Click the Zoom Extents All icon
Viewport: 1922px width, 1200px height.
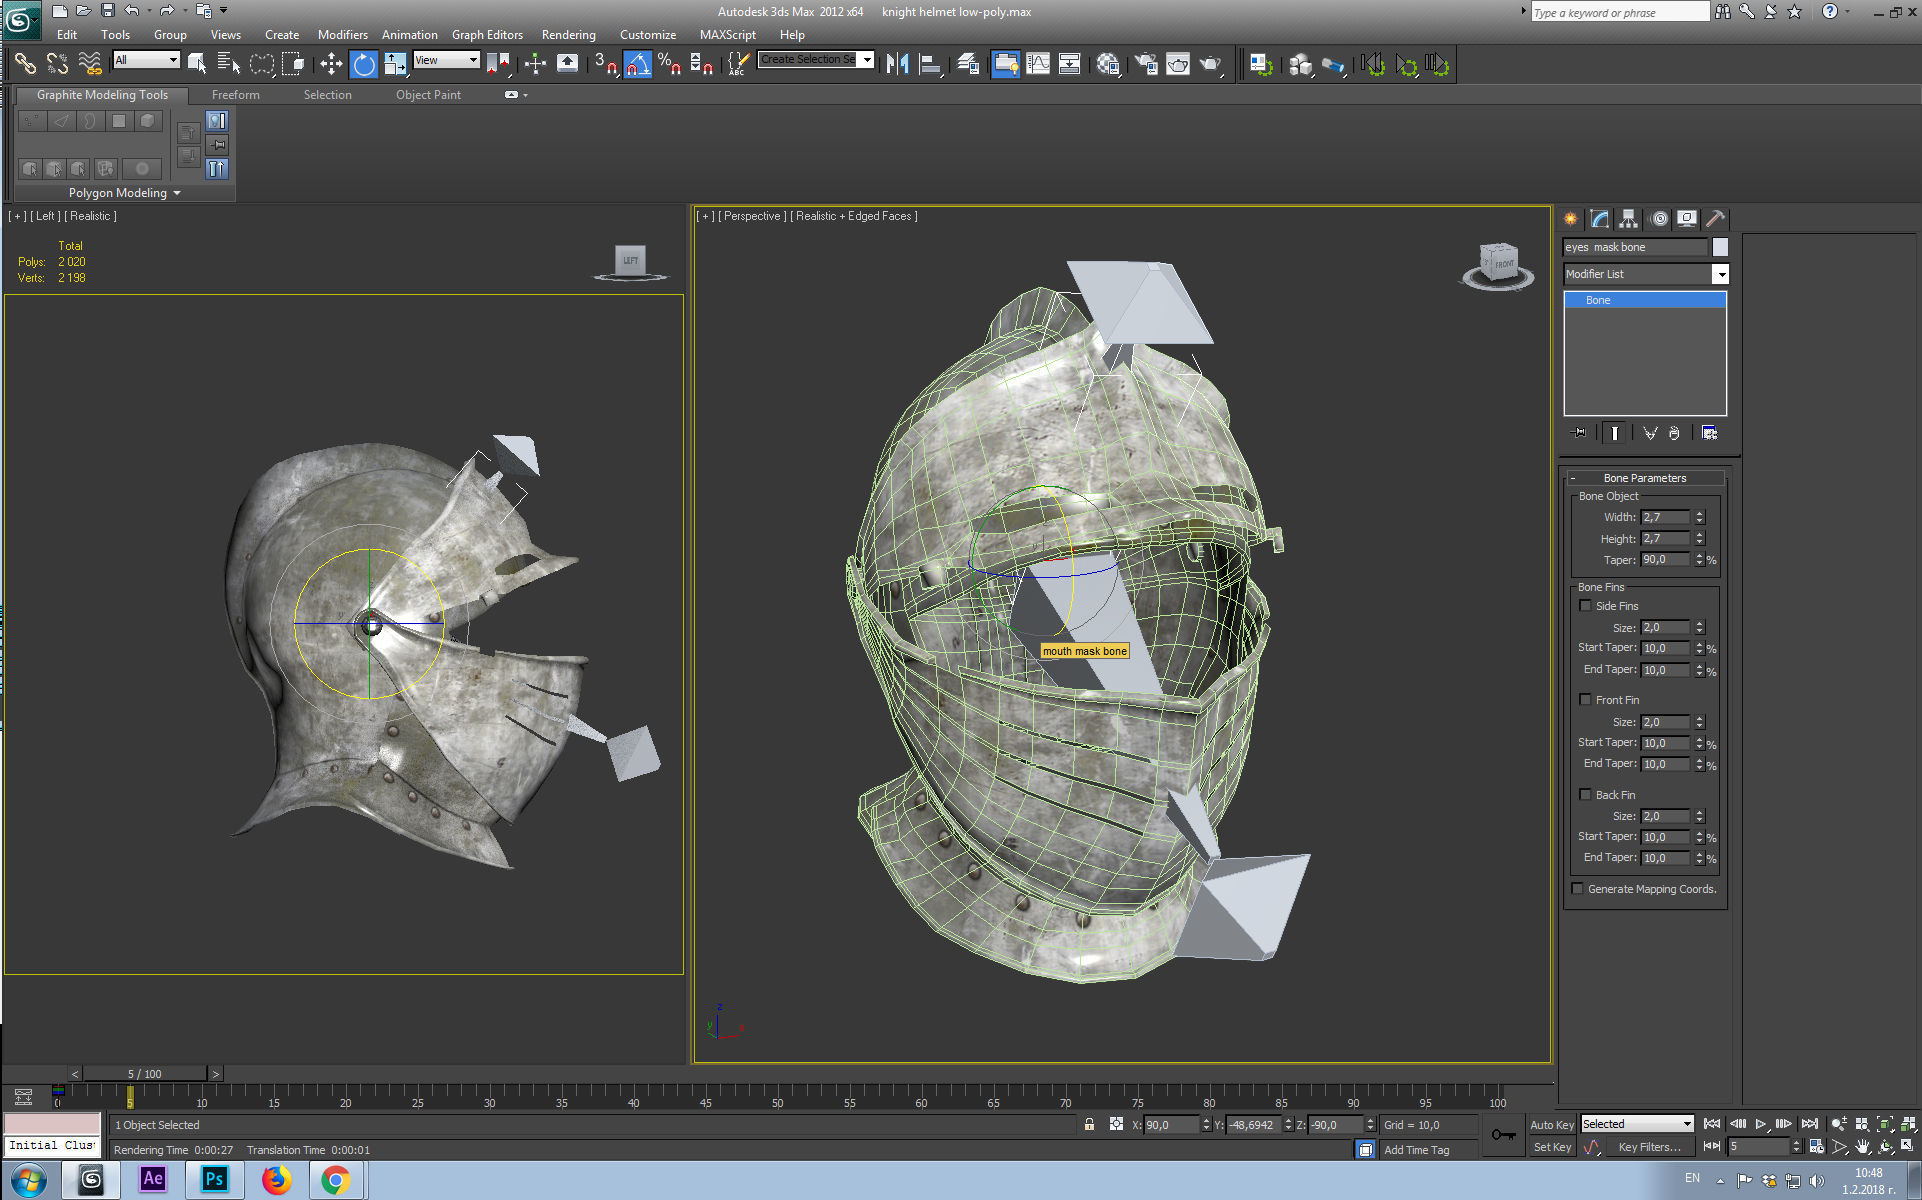(x=1908, y=1125)
